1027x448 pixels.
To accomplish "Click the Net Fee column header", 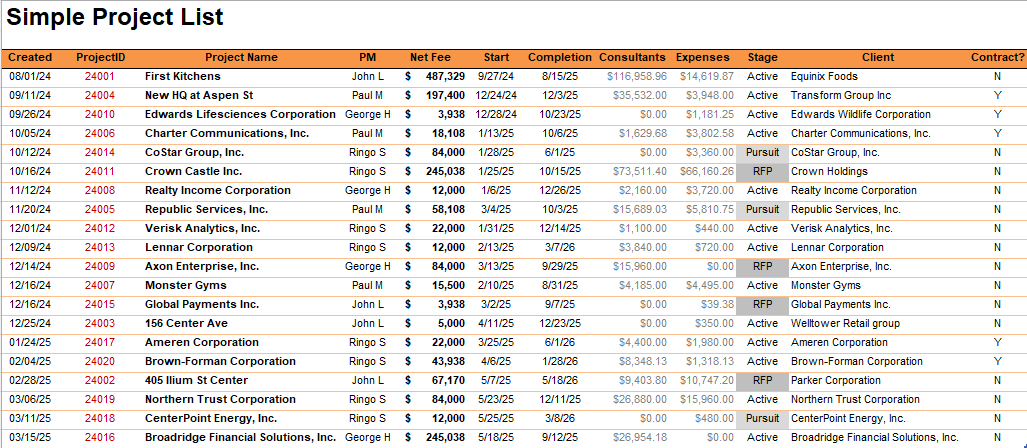I will [430, 58].
